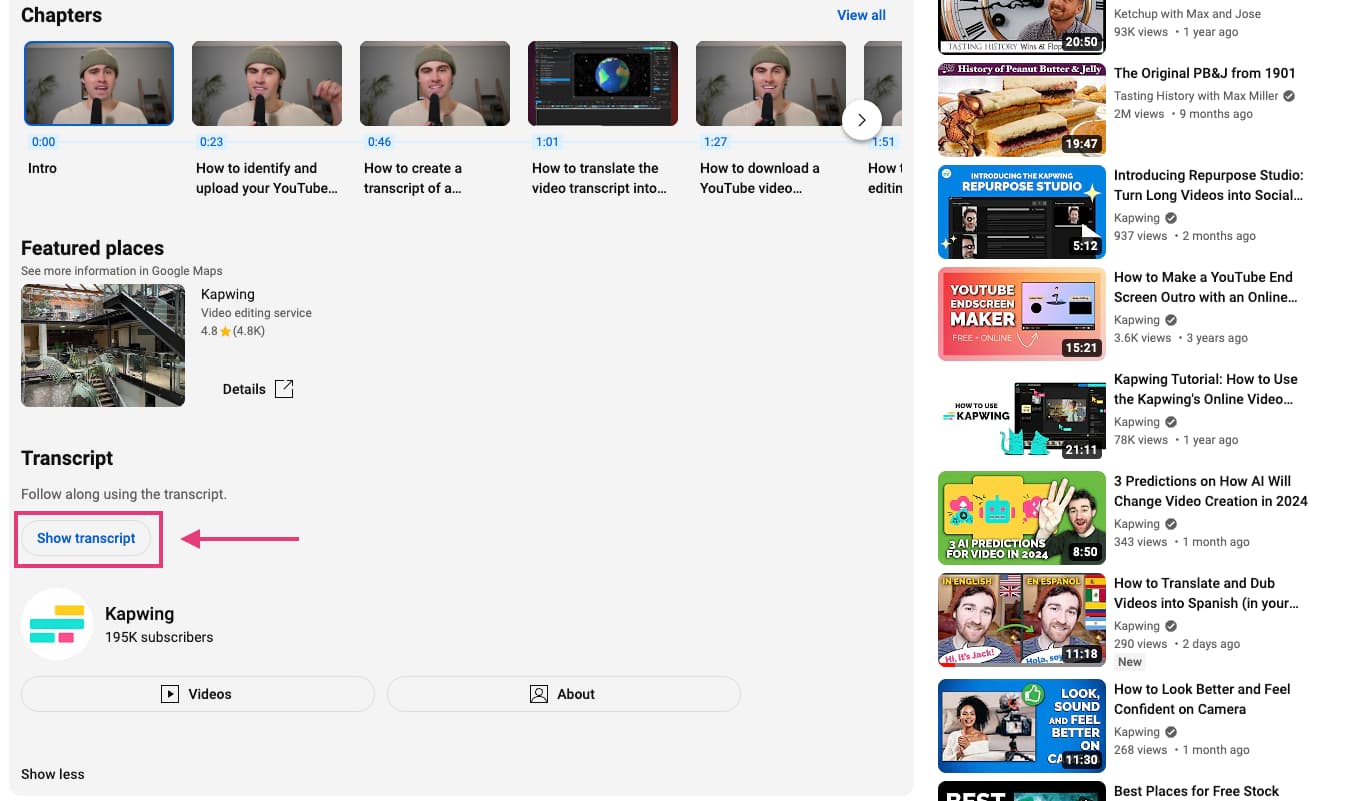Click title 'How to Make a YouTube End Screen Outro'
Screen dimensions: 1367x801
(x=1206, y=287)
